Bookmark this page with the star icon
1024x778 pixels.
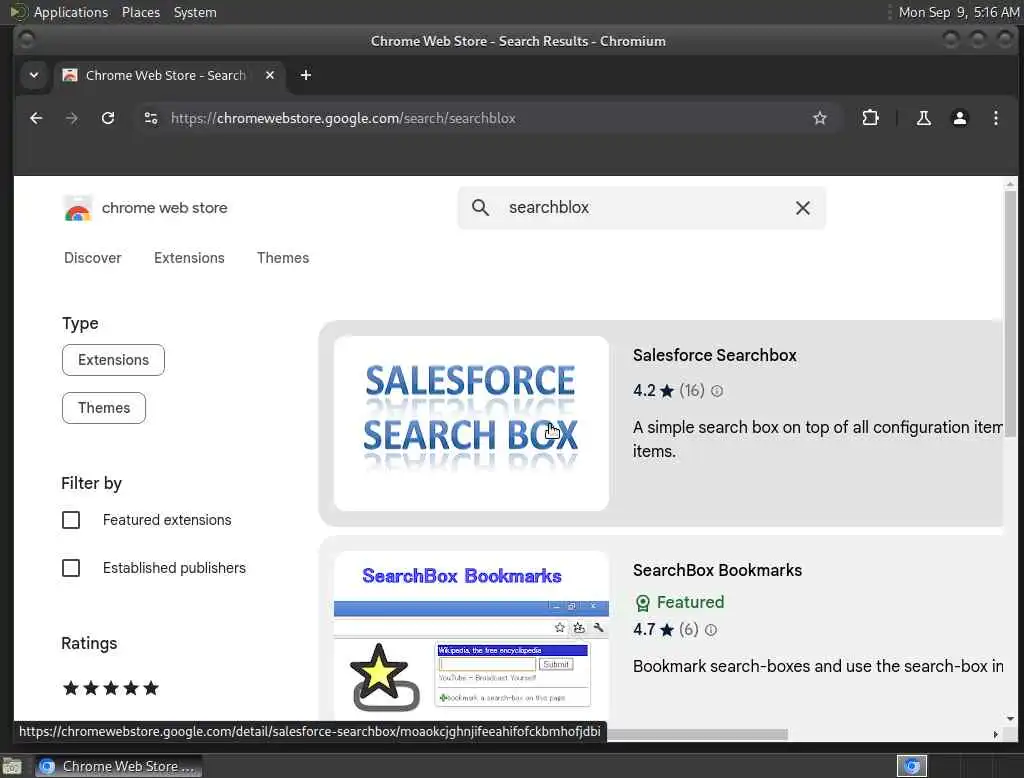click(x=820, y=118)
